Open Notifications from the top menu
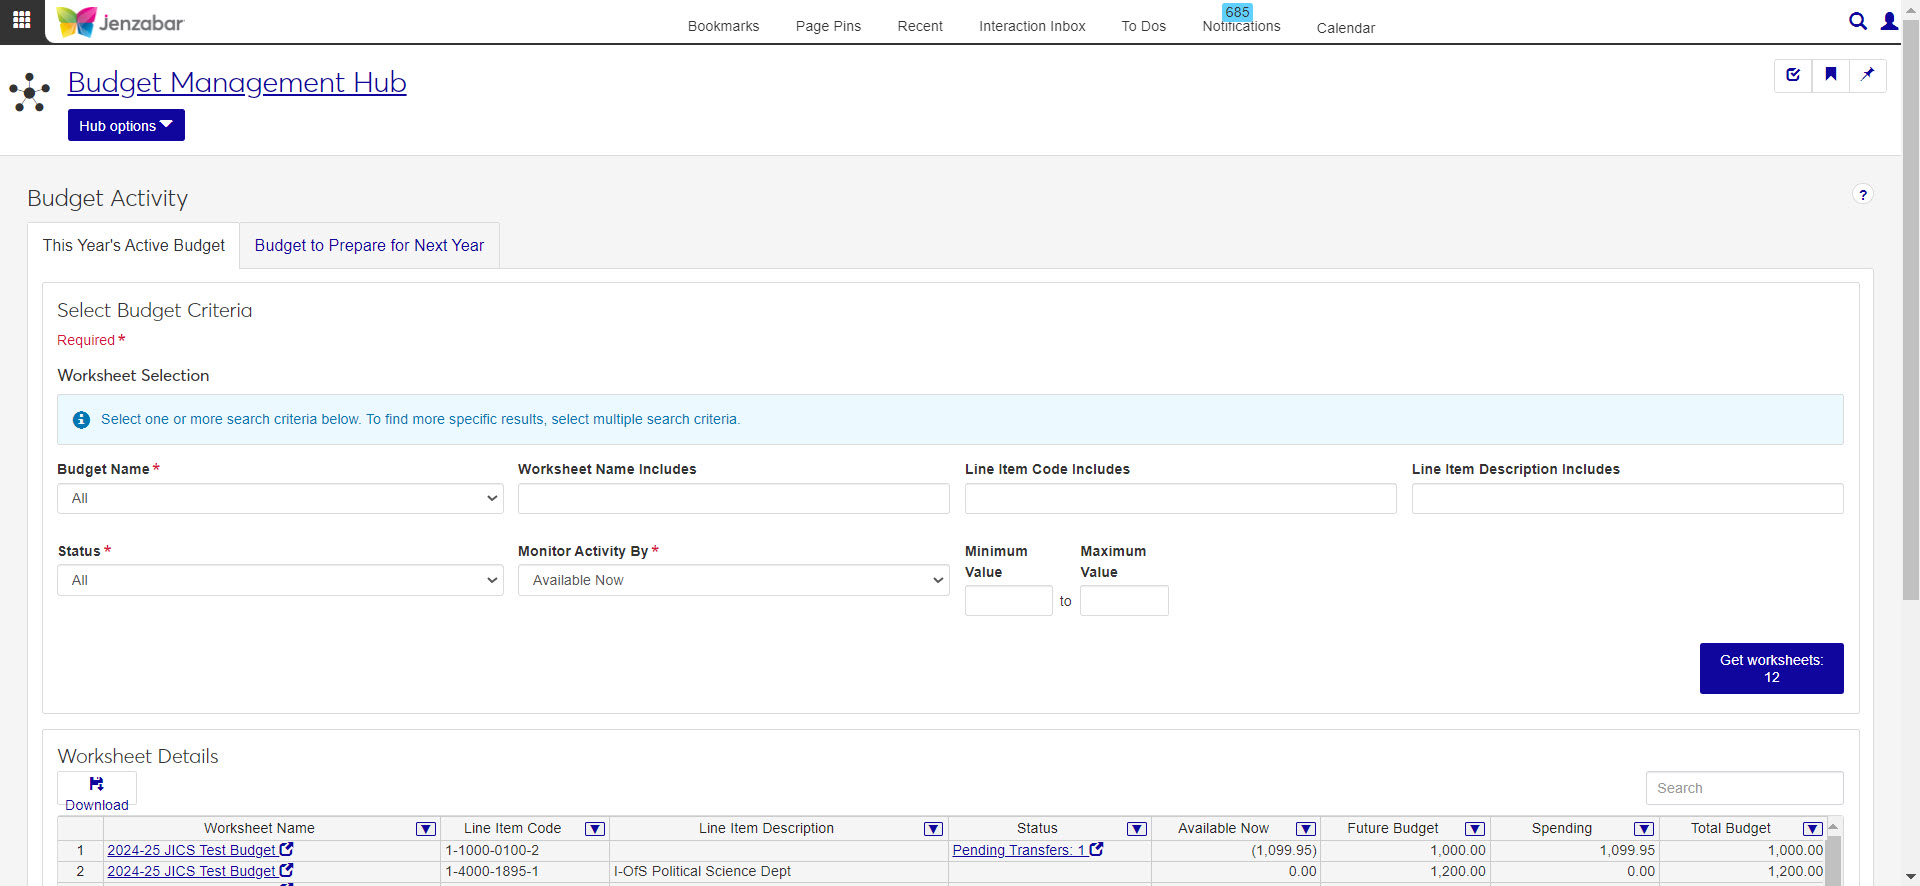Viewport: 1920px width, 886px height. (1240, 27)
